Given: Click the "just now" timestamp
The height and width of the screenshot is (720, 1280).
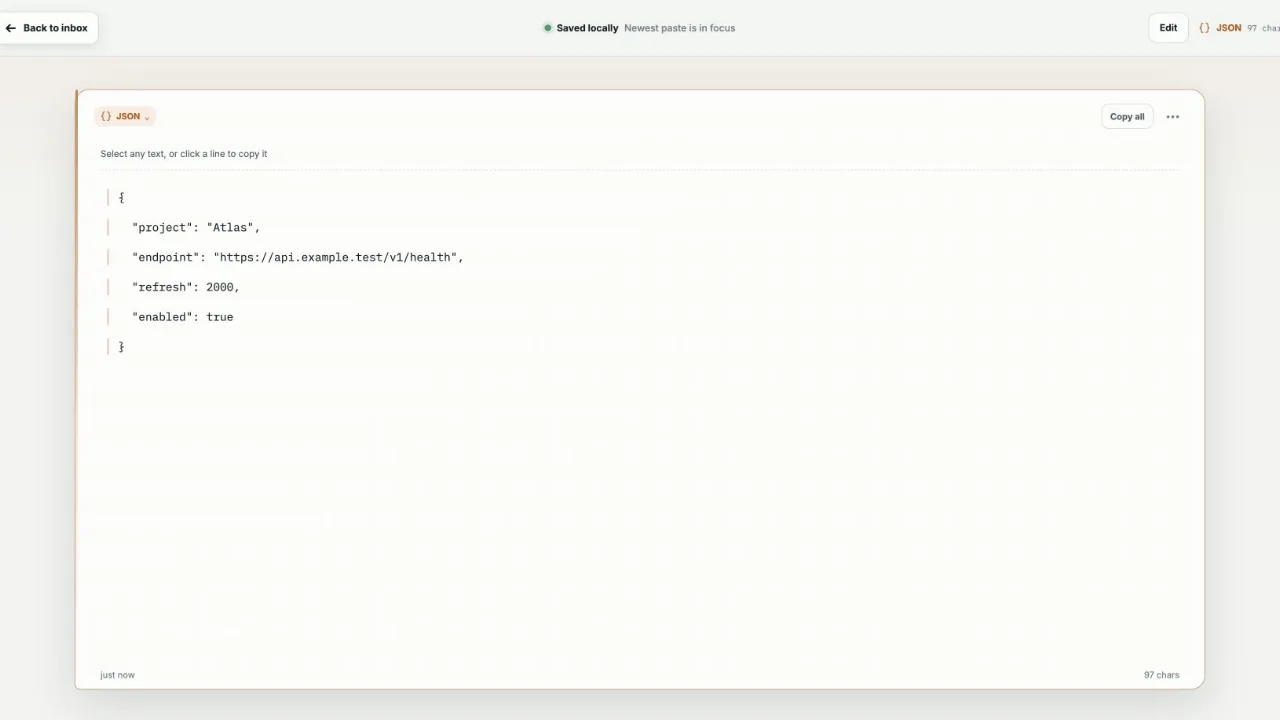Looking at the screenshot, I should point(117,675).
